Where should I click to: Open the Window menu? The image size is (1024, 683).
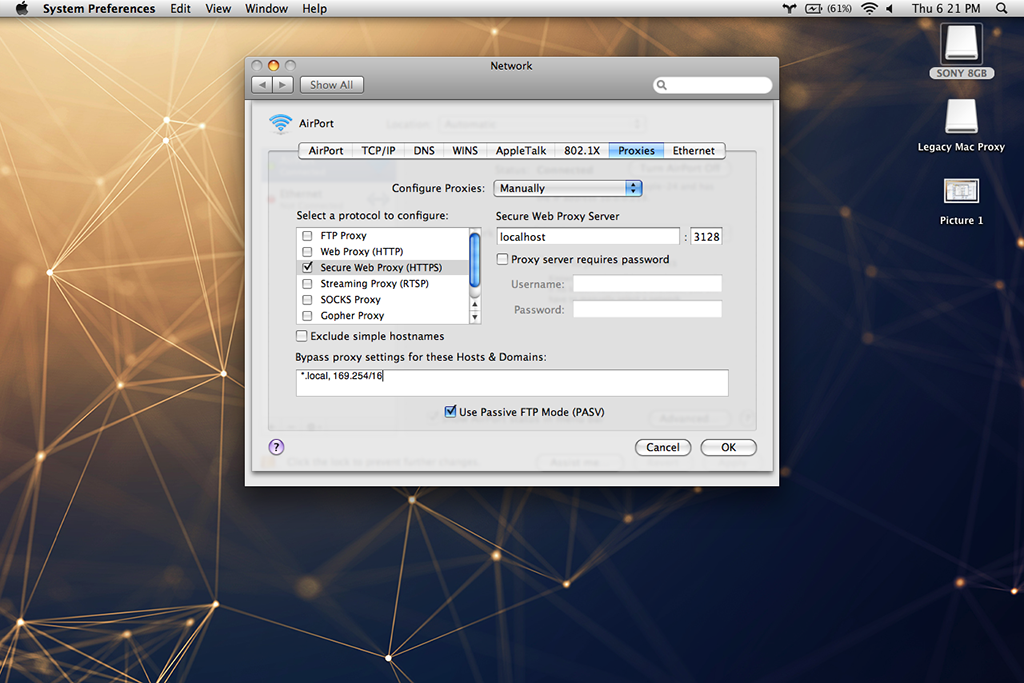click(x=266, y=8)
